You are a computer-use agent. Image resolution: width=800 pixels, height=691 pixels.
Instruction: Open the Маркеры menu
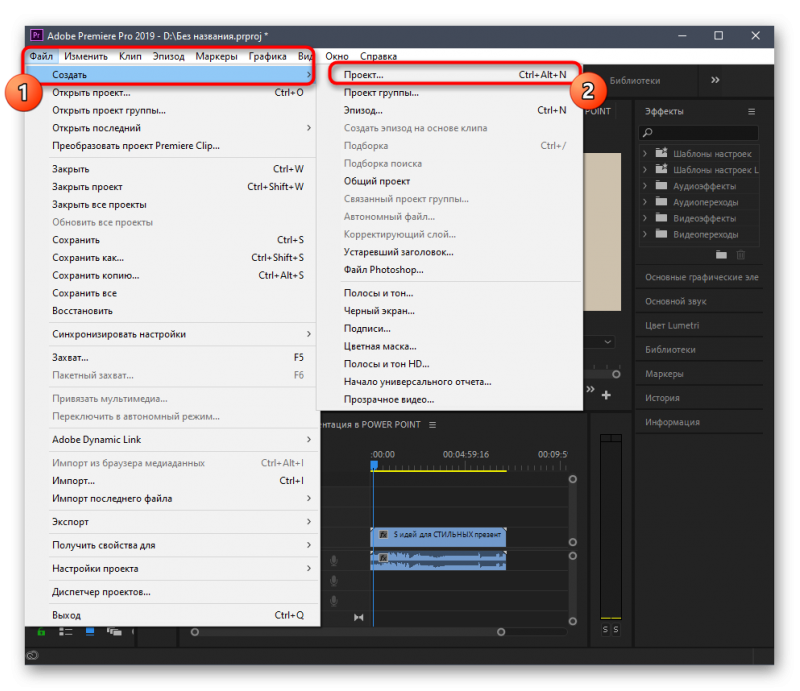coord(216,56)
